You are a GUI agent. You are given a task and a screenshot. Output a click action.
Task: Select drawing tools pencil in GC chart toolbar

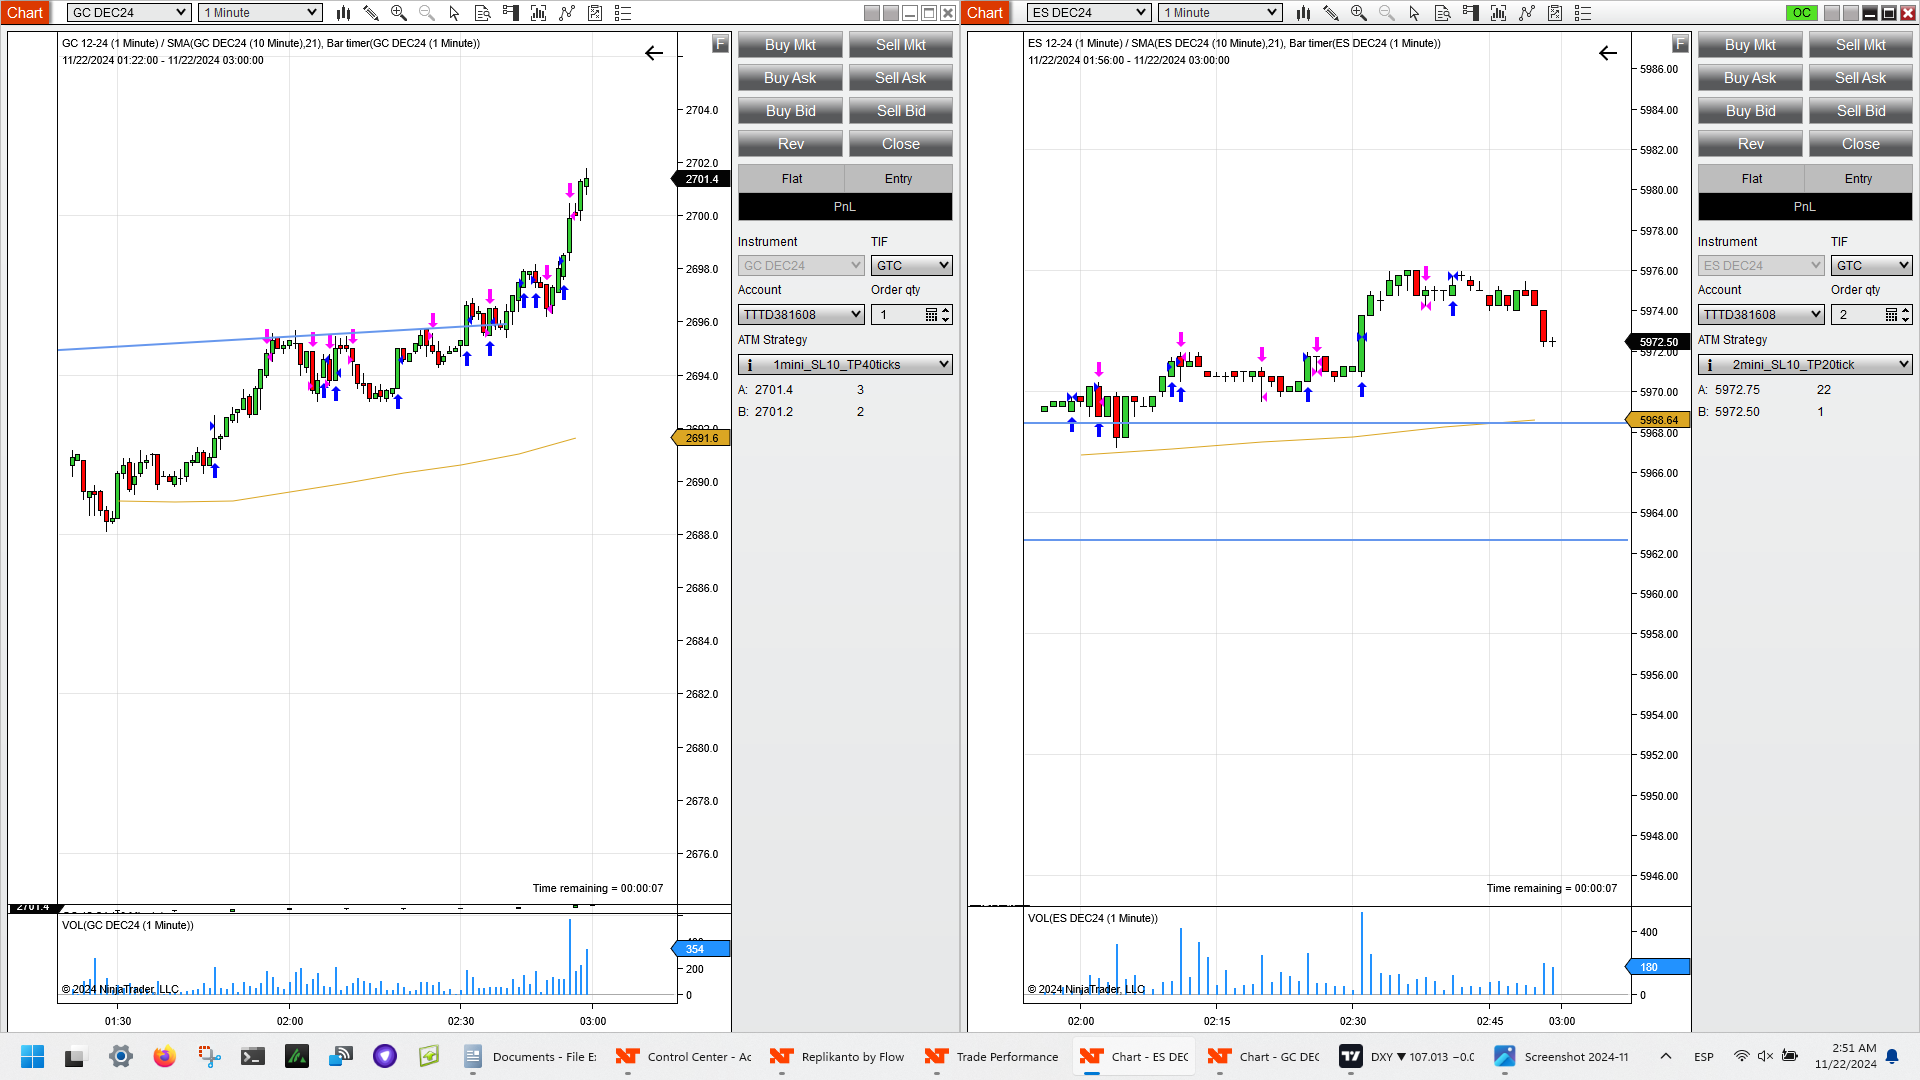[371, 13]
